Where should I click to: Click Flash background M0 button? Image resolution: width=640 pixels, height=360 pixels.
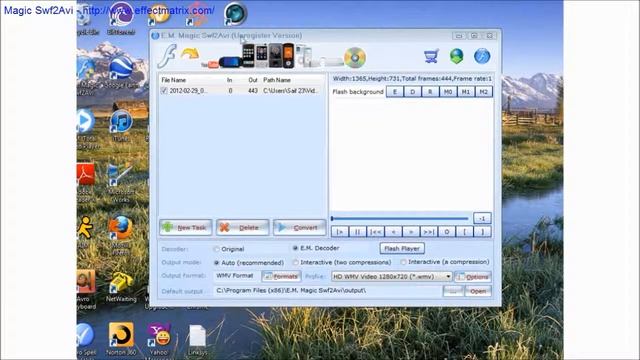point(448,92)
